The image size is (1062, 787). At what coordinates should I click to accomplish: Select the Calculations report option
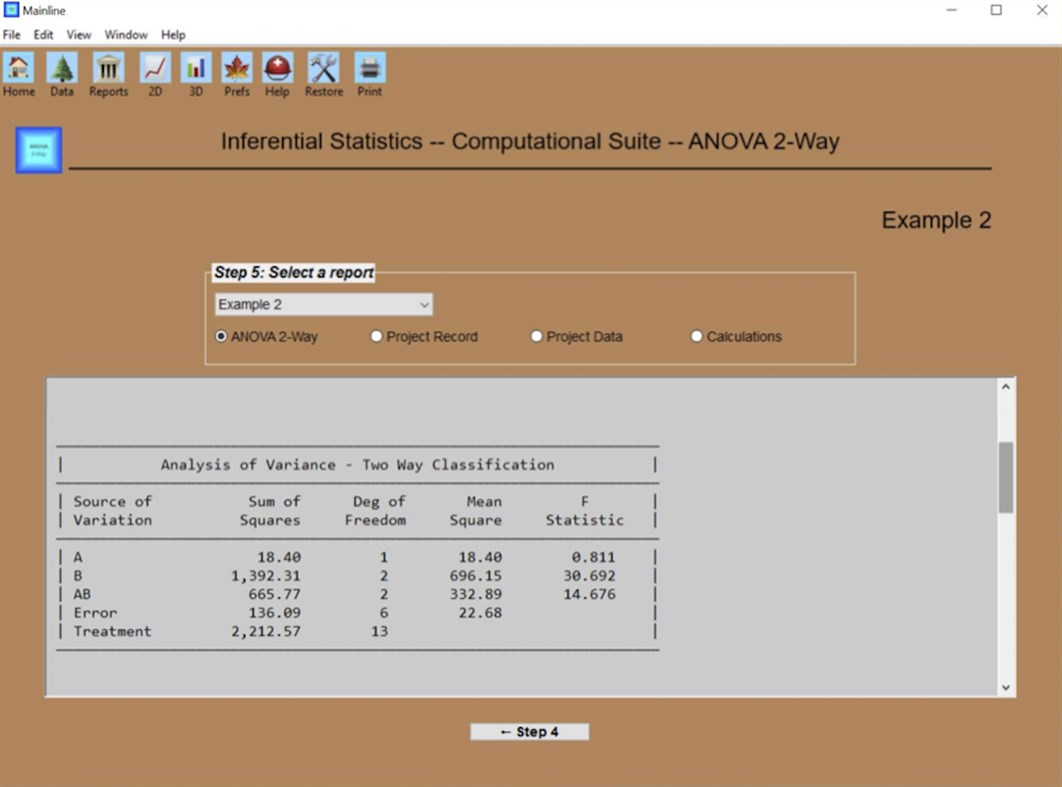(x=696, y=336)
